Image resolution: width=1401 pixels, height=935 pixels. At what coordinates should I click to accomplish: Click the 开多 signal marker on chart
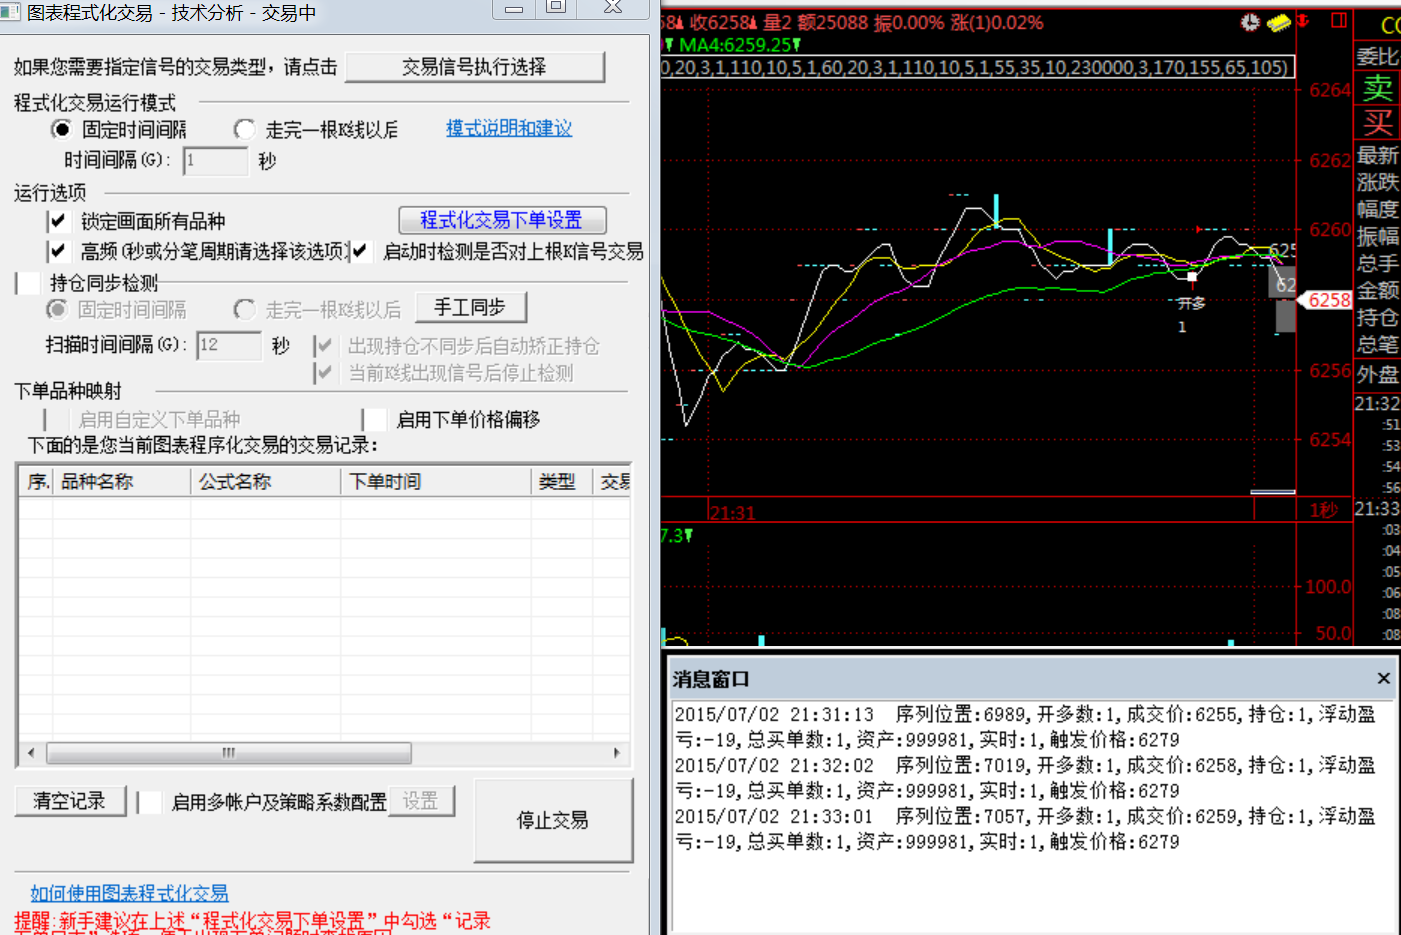pos(1191,303)
